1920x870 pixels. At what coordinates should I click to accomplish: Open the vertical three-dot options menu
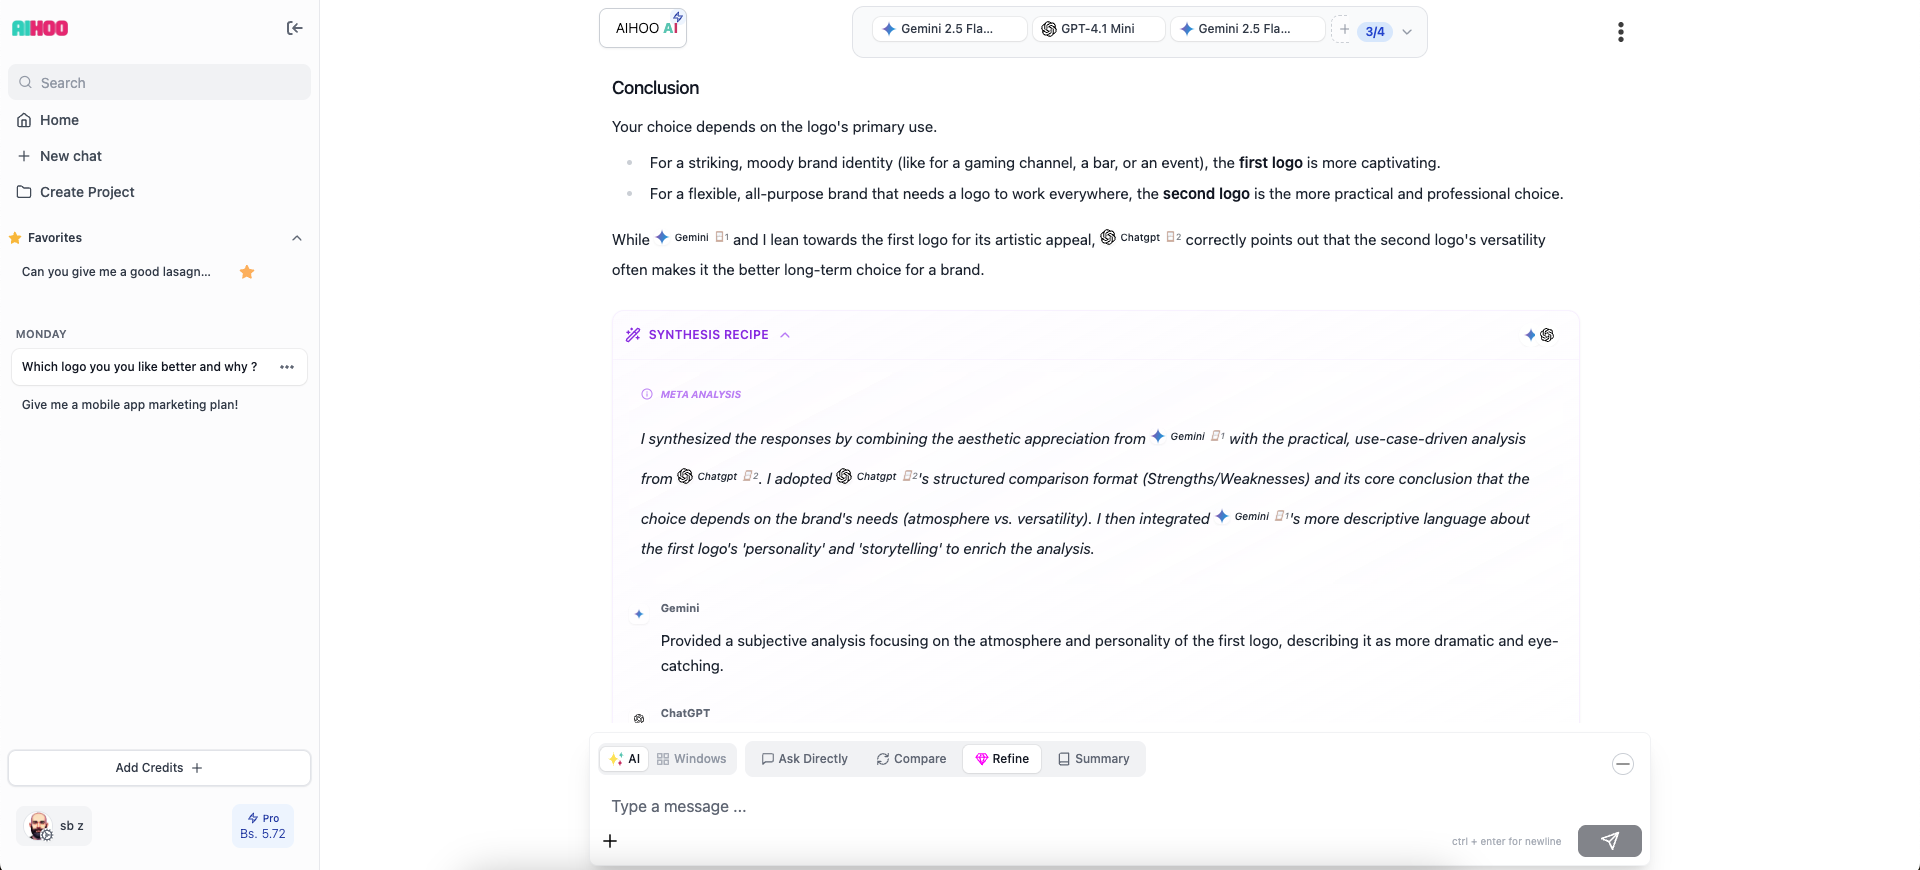coord(1620,32)
